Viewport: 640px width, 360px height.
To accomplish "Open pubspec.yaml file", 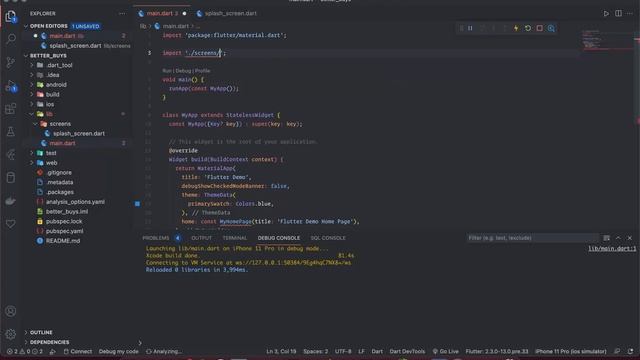I will coord(64,231).
